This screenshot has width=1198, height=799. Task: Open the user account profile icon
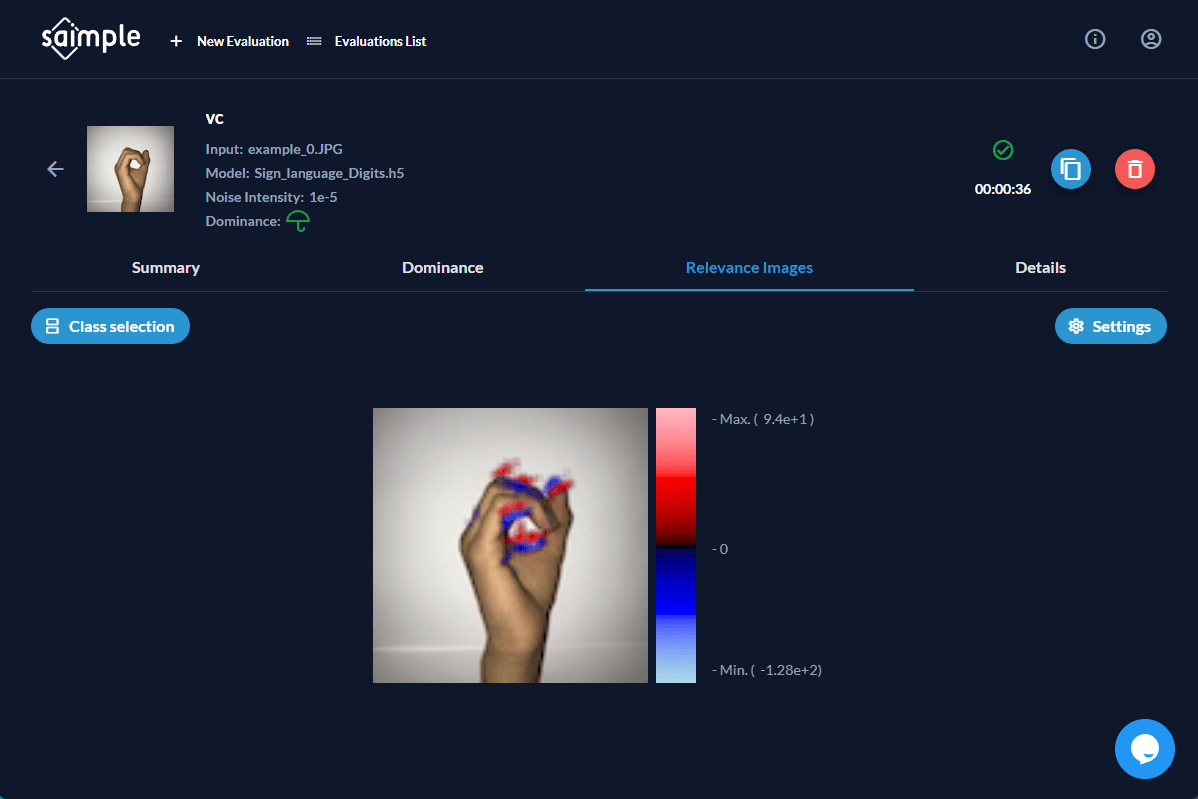tap(1151, 39)
